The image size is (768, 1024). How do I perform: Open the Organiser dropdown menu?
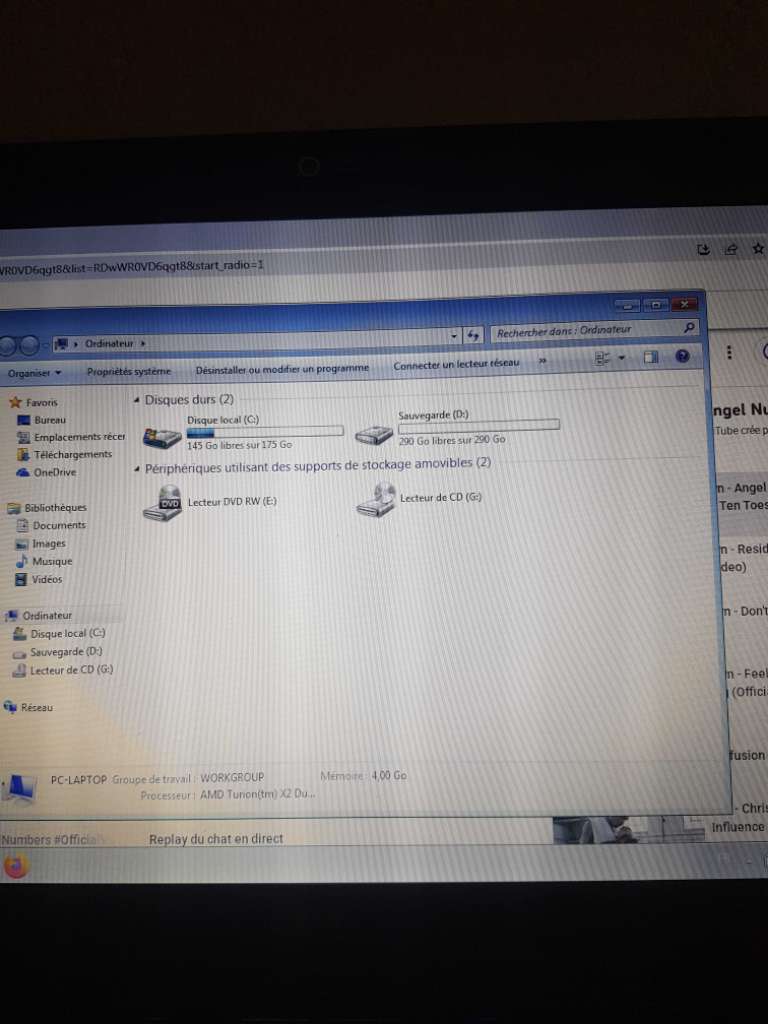(x=35, y=373)
